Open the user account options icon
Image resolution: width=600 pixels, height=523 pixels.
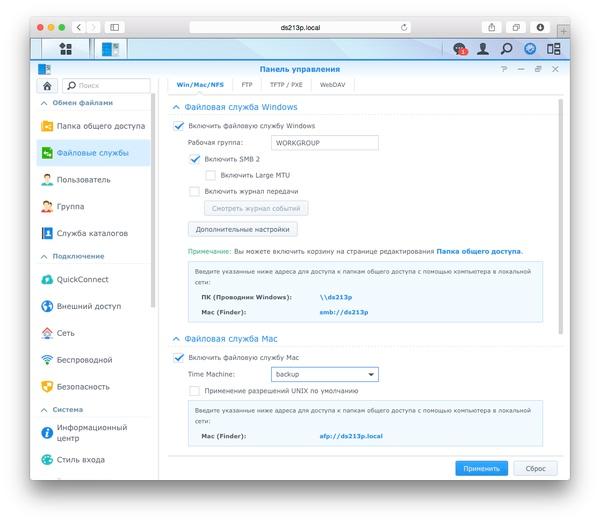tap(483, 49)
